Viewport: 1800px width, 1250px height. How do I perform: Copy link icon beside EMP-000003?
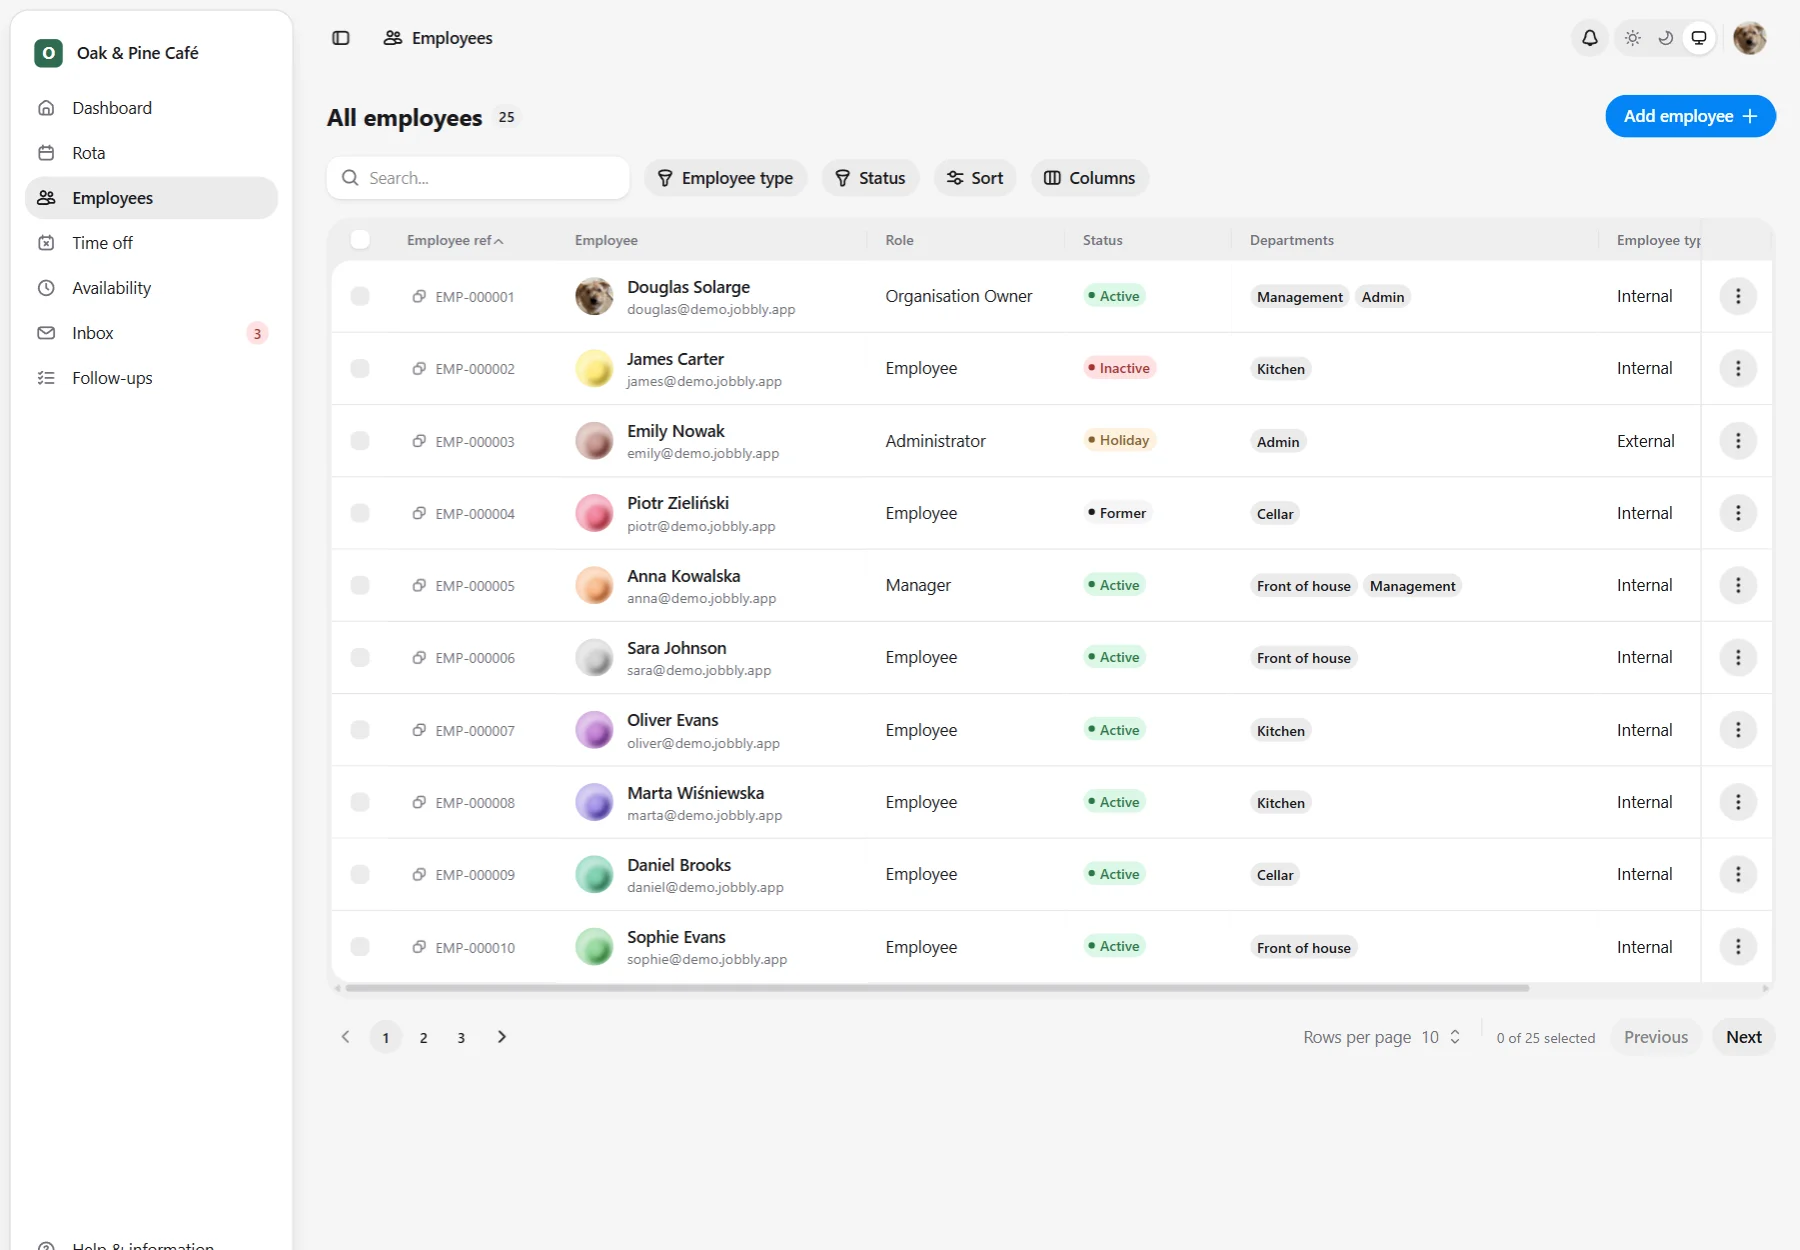click(419, 441)
